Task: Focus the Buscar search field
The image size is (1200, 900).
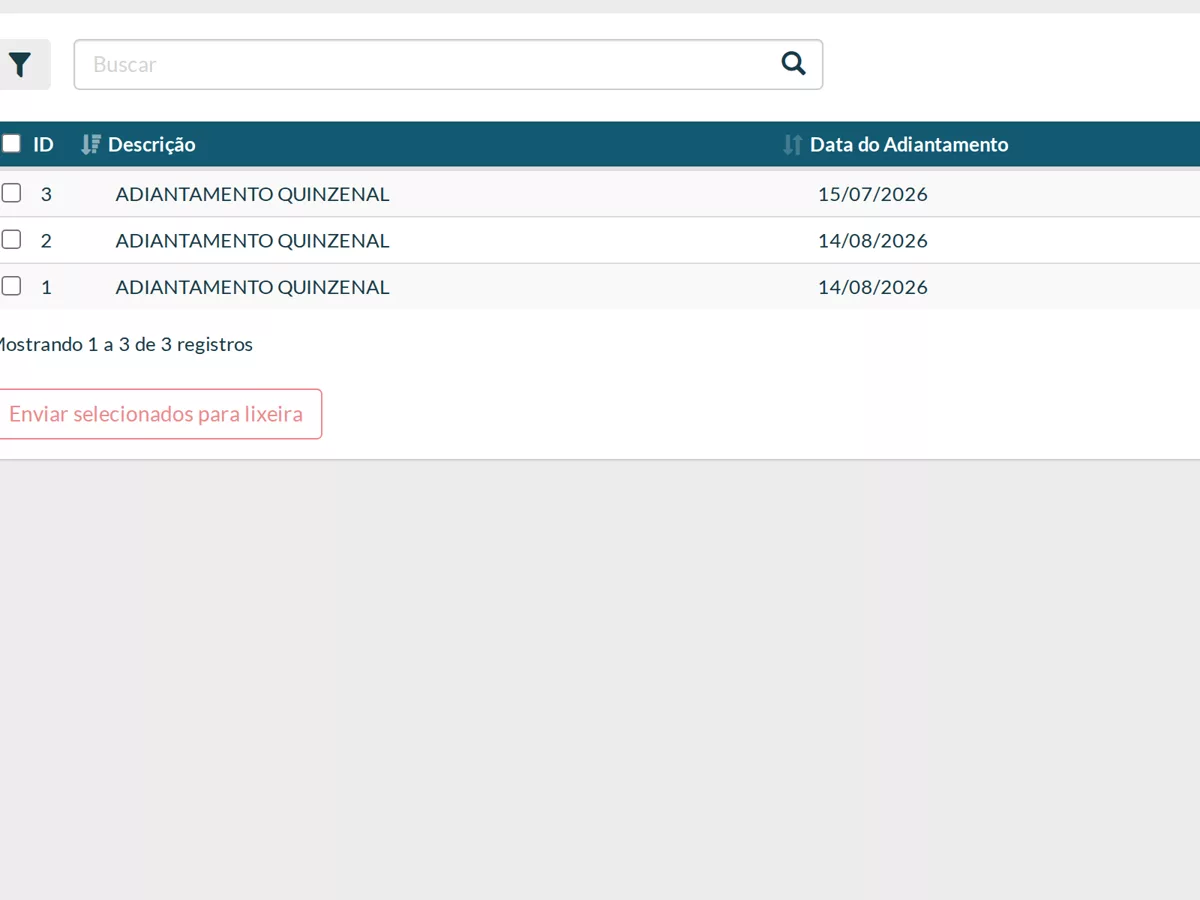Action: [448, 65]
